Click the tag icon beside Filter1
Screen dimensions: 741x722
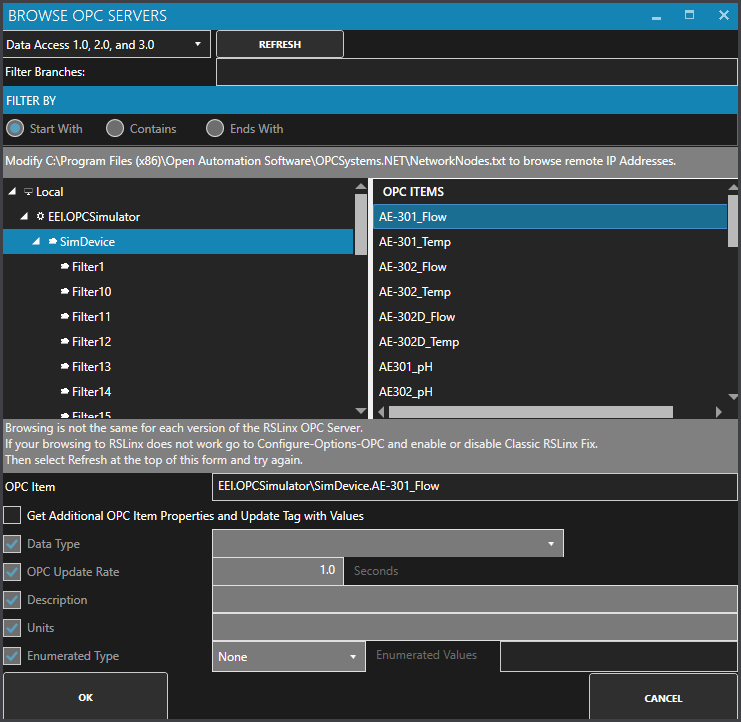(64, 267)
